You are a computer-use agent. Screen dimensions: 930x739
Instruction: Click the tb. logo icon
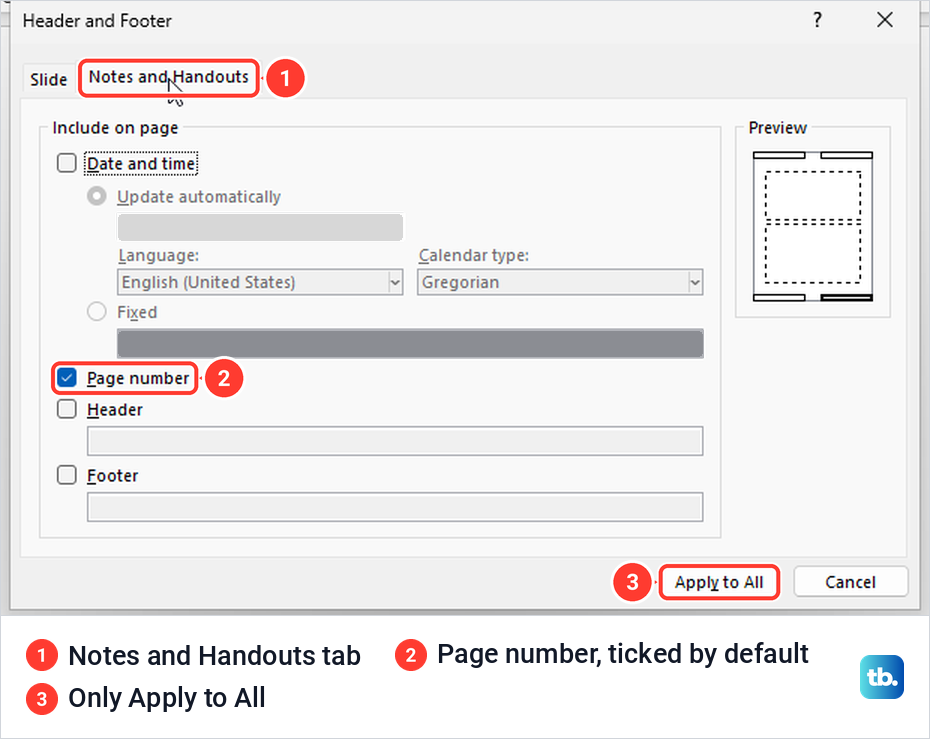(881, 677)
